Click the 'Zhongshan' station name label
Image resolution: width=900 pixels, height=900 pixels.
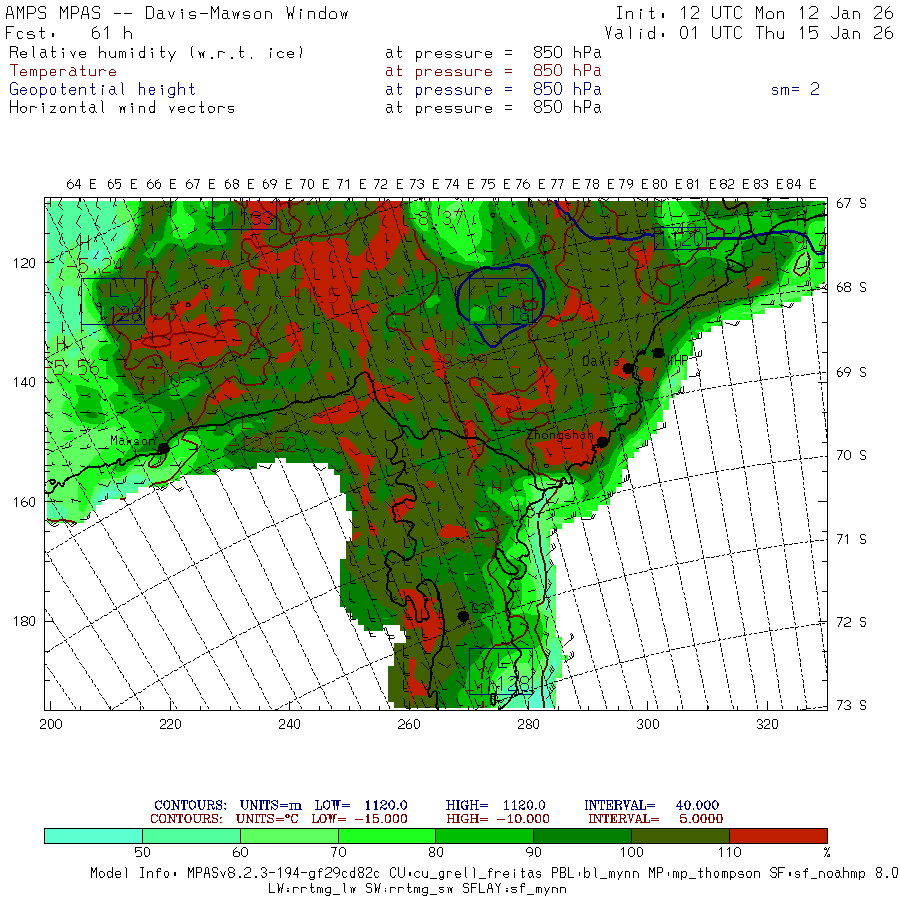pyautogui.click(x=560, y=435)
